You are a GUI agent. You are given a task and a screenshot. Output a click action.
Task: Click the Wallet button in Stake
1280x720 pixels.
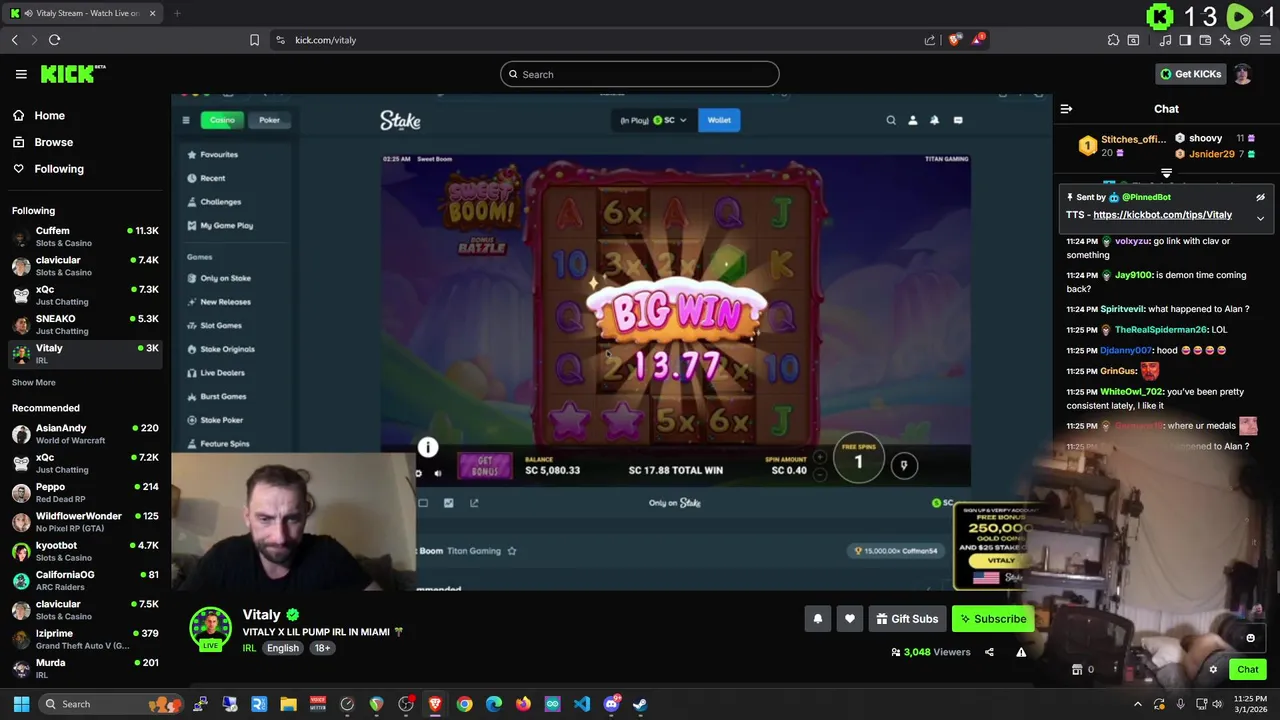pos(719,120)
